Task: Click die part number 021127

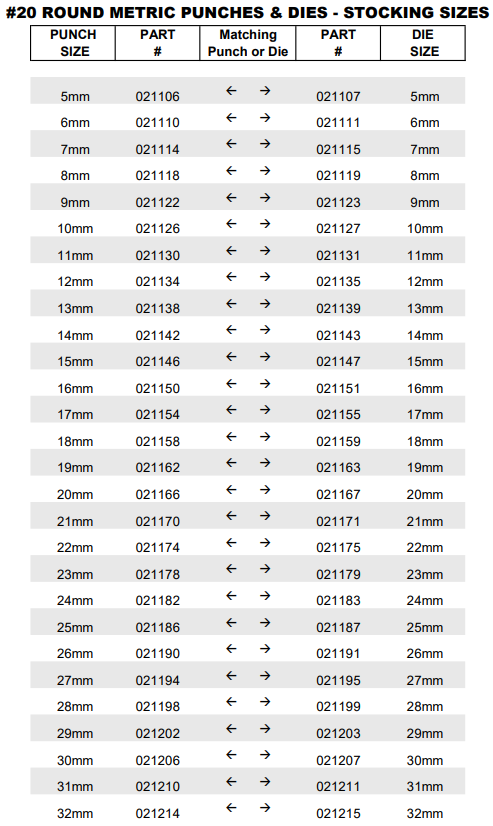Action: (338, 229)
